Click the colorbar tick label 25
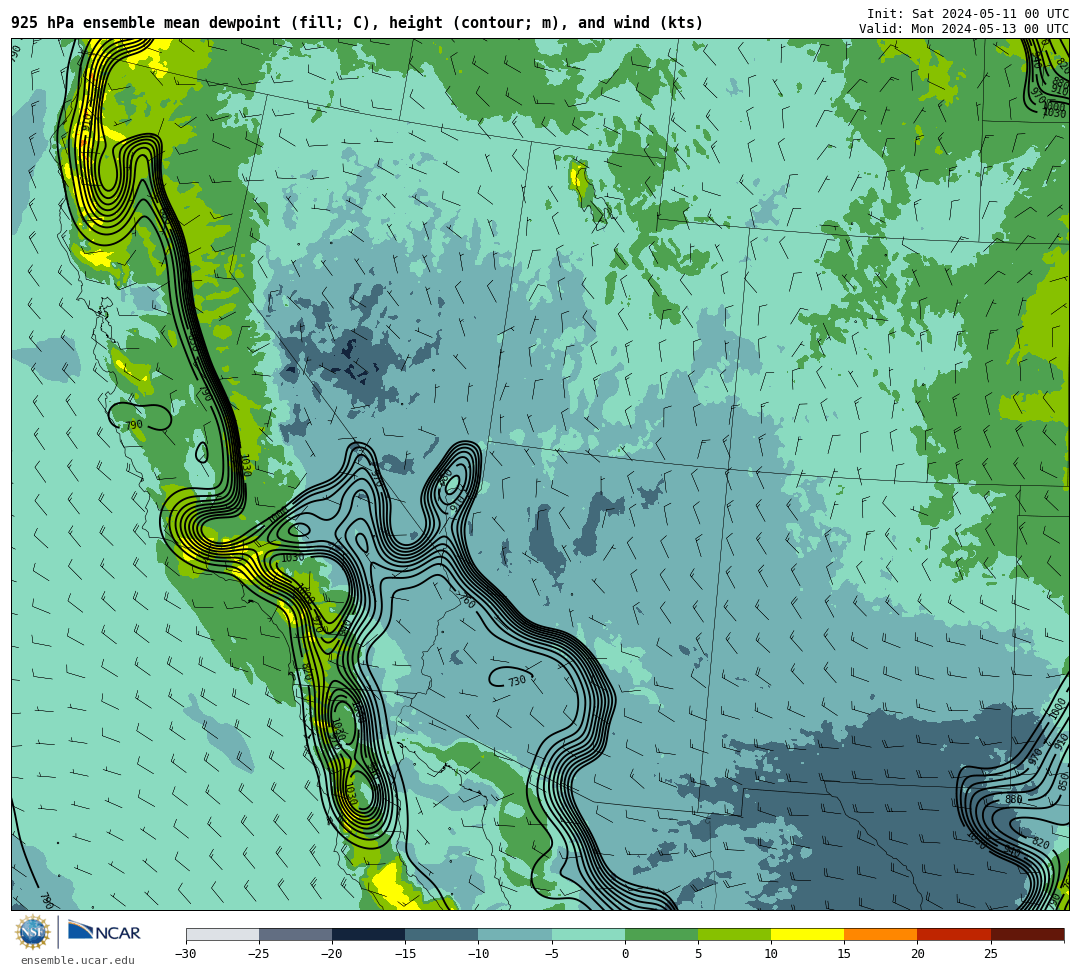Screen dimensions: 1080x973 (x=990, y=954)
